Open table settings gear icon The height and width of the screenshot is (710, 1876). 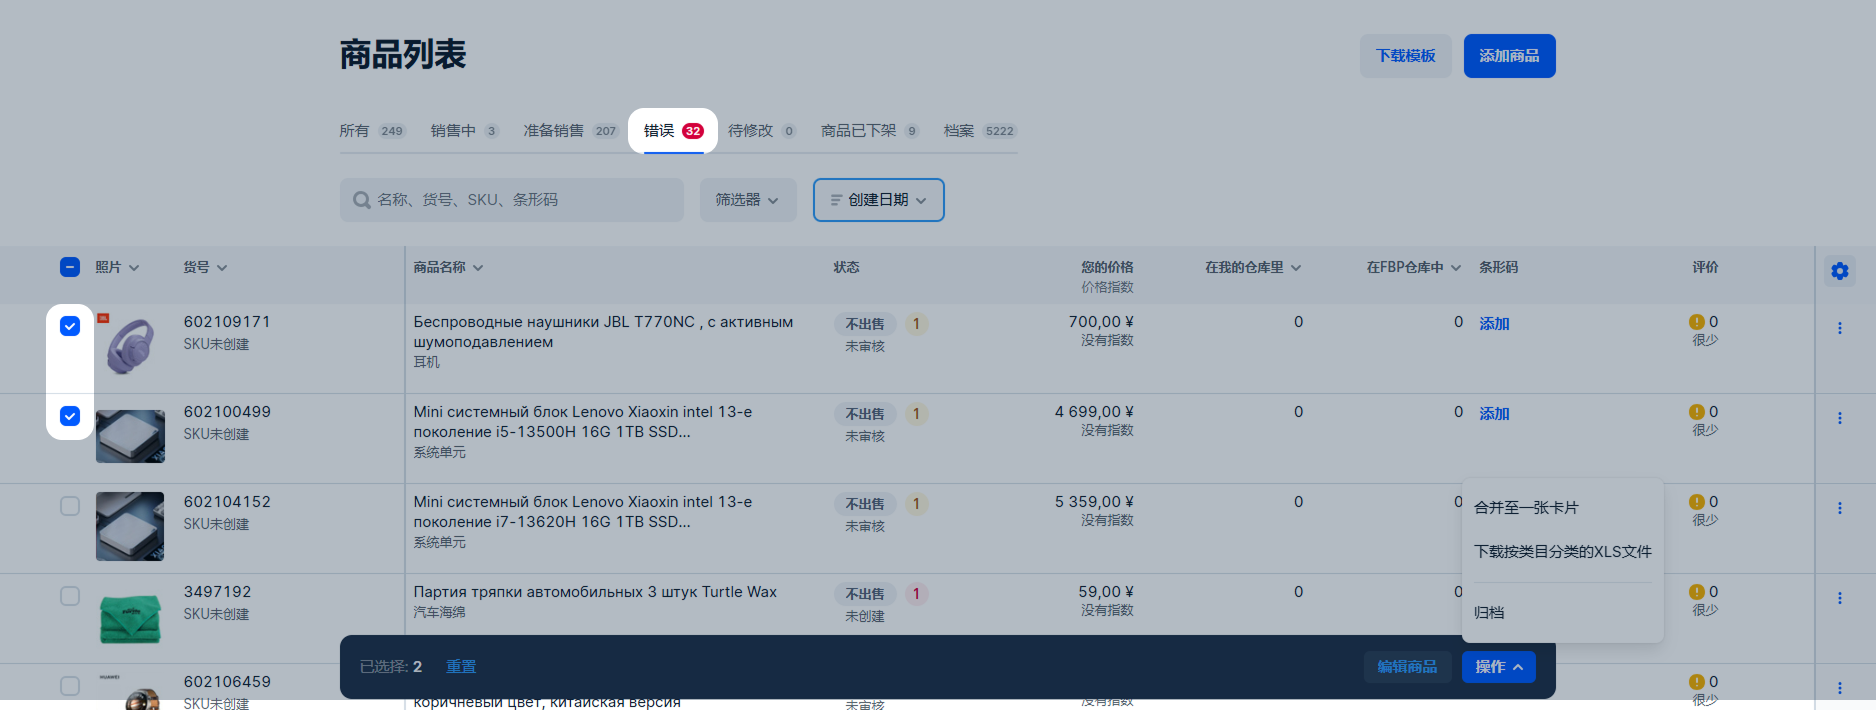tap(1839, 271)
